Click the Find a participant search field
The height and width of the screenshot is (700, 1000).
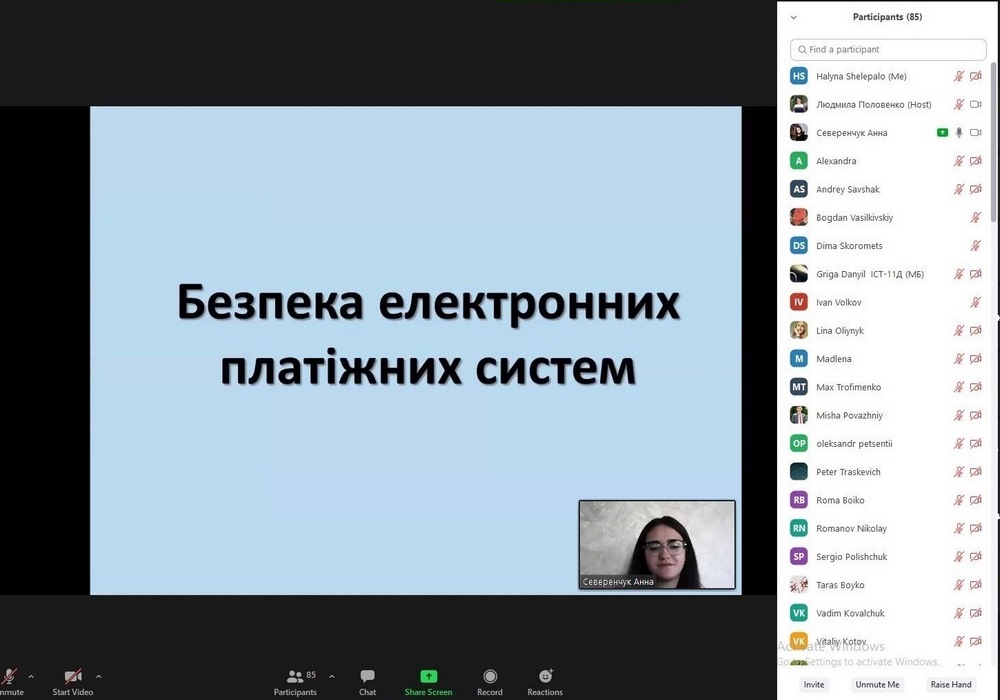coord(888,49)
